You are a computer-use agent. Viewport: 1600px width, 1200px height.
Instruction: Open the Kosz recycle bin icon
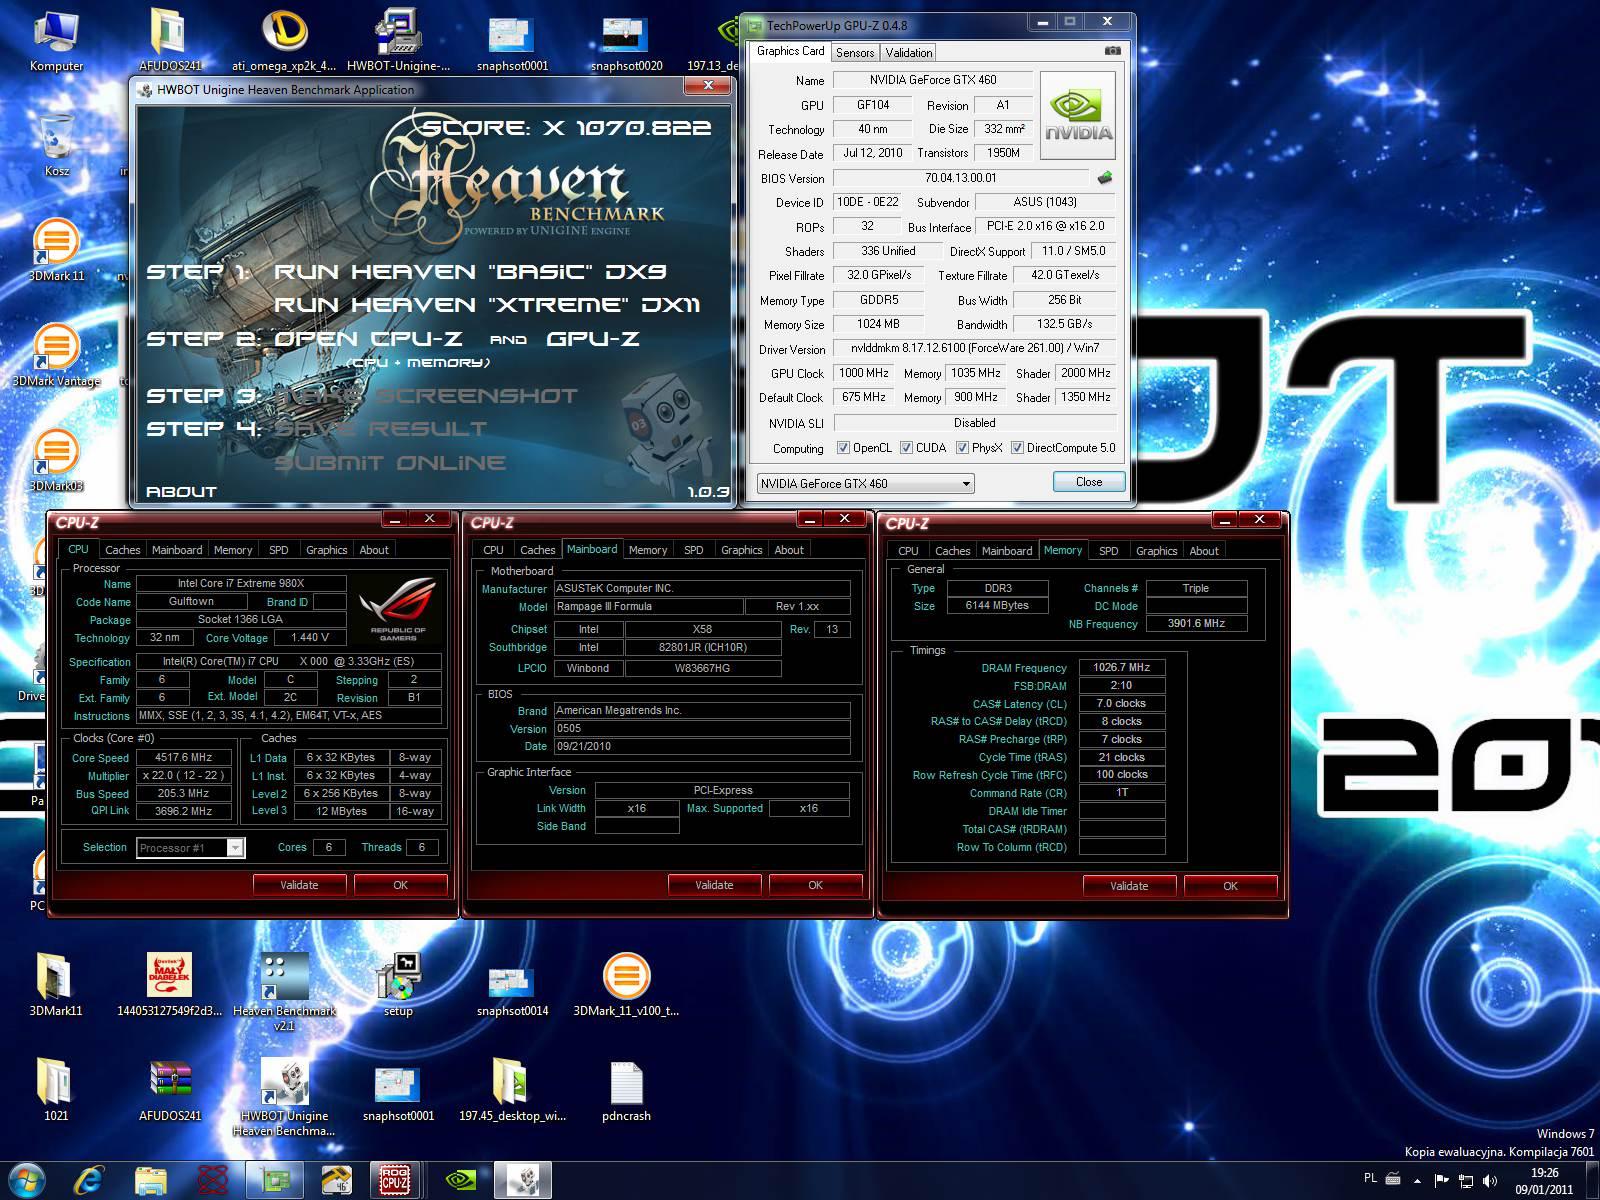pyautogui.click(x=56, y=144)
